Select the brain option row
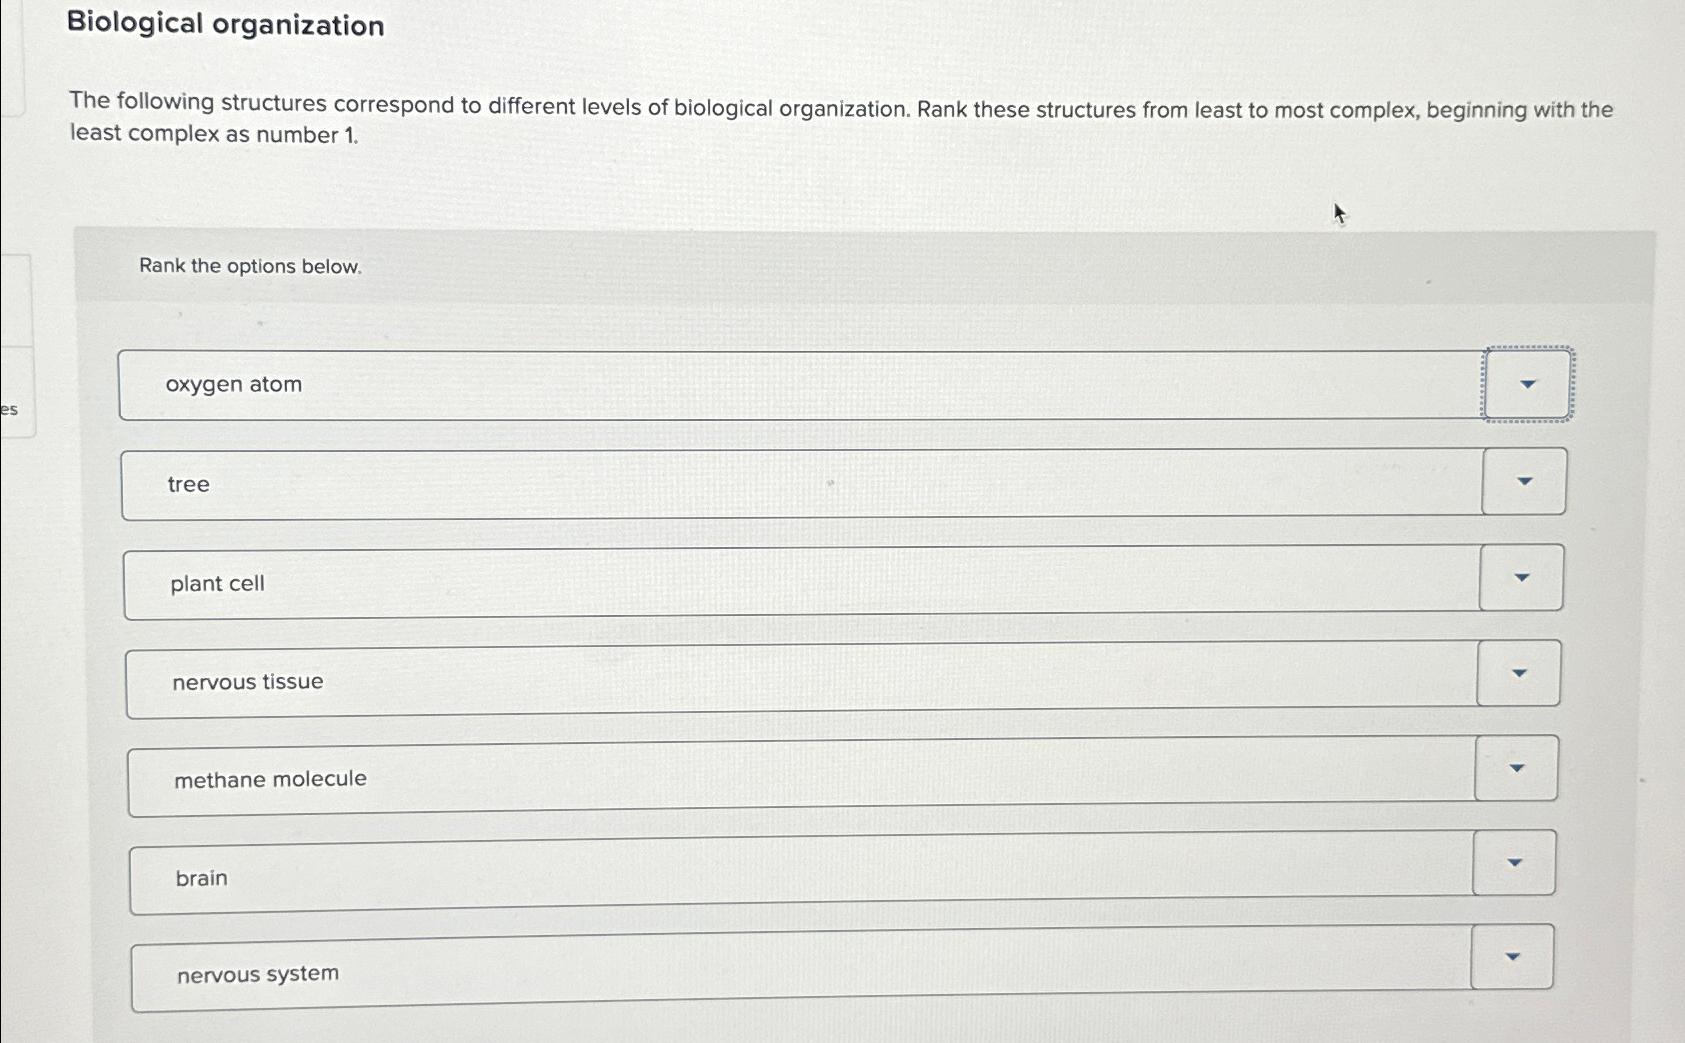 tap(700, 877)
